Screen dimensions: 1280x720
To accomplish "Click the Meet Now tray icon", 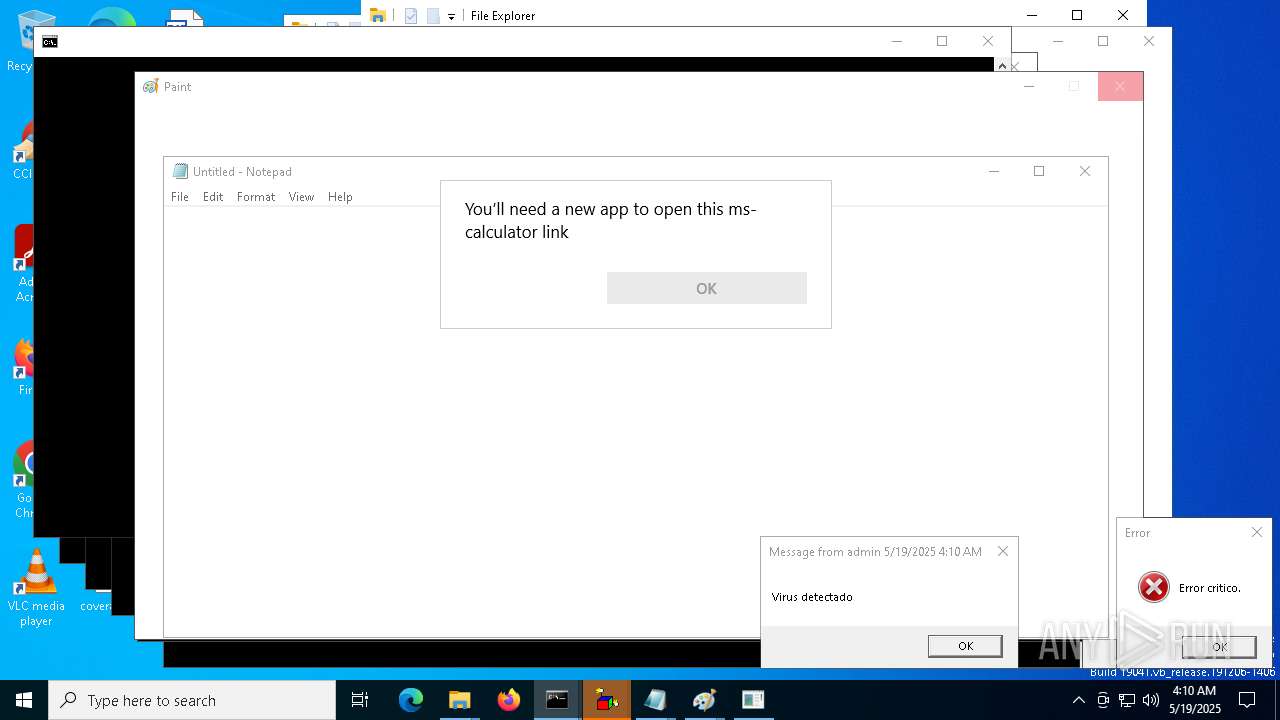I will click(1103, 700).
